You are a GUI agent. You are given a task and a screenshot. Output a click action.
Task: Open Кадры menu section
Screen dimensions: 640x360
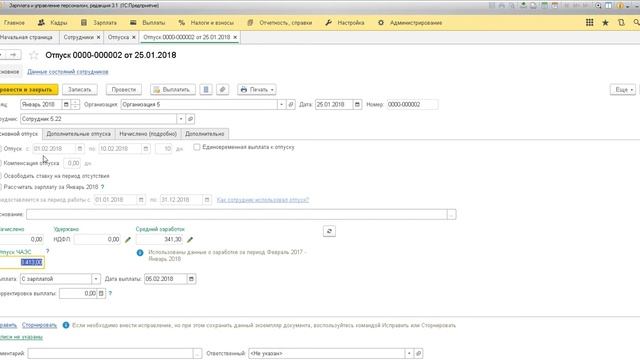pos(52,23)
